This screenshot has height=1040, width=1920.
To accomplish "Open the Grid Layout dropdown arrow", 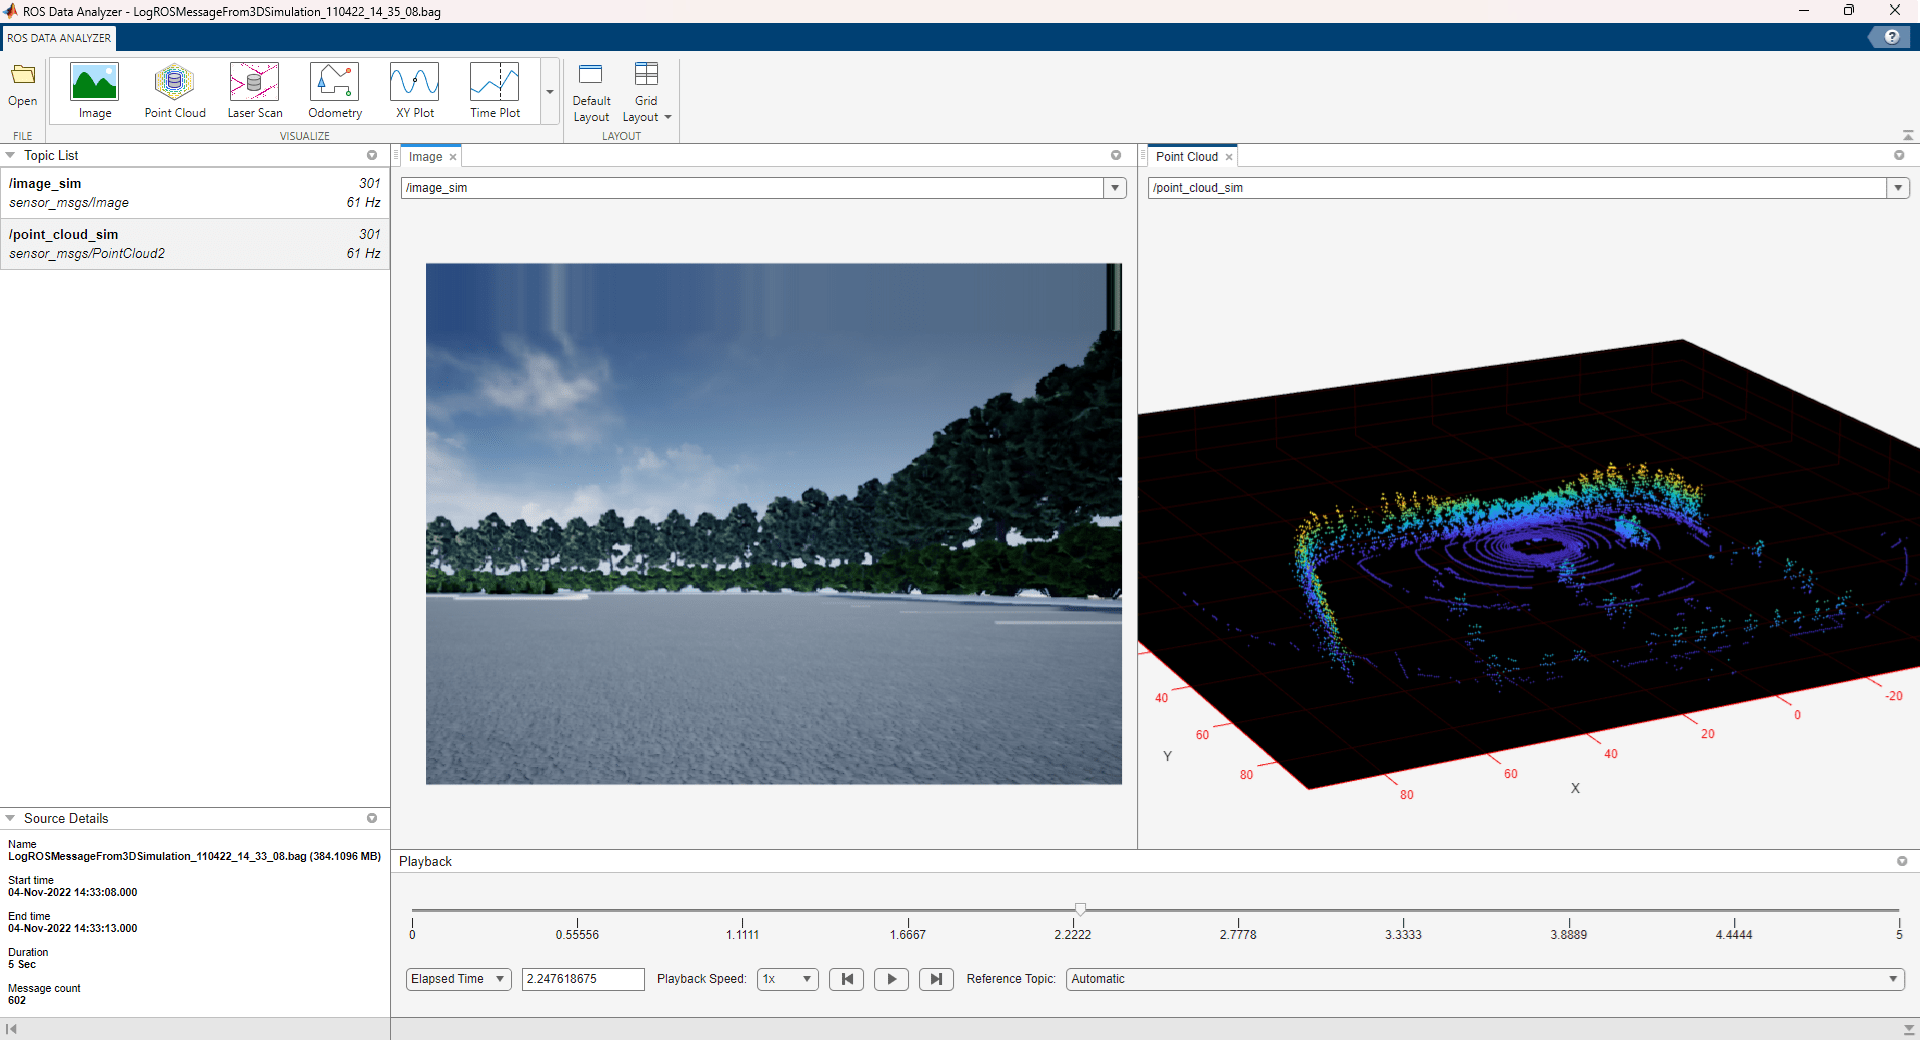I will click(668, 117).
